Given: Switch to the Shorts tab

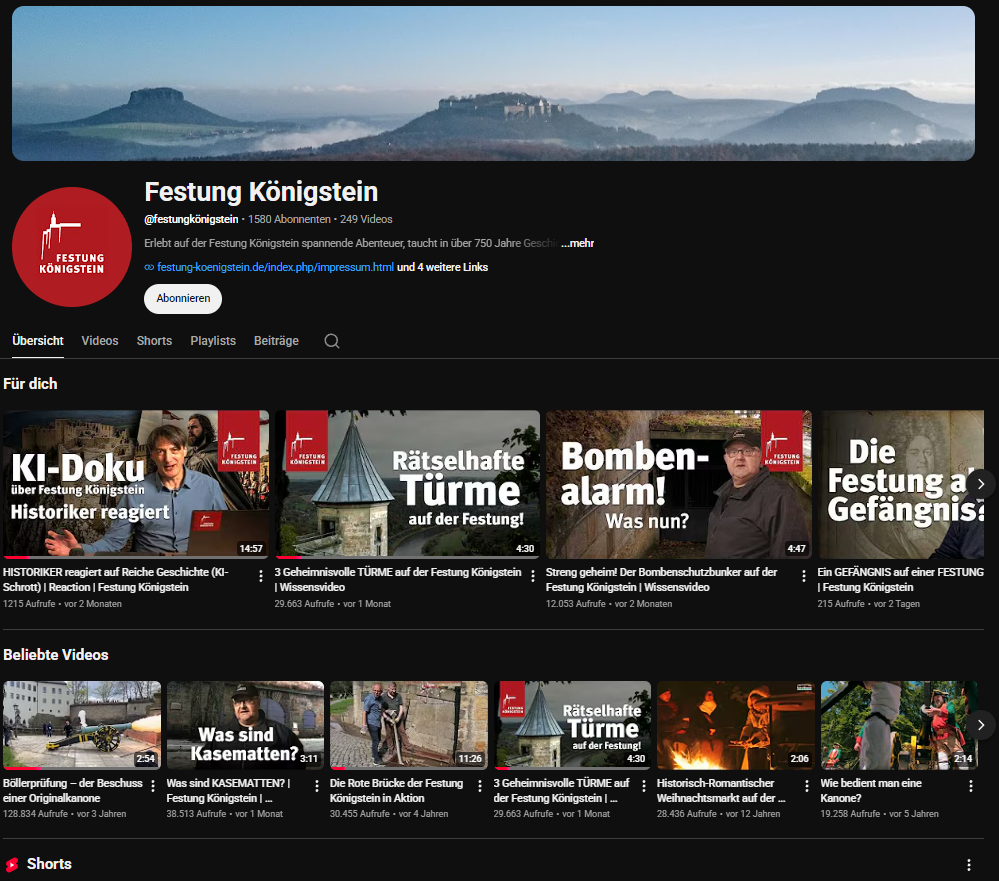Looking at the screenshot, I should pyautogui.click(x=154, y=341).
